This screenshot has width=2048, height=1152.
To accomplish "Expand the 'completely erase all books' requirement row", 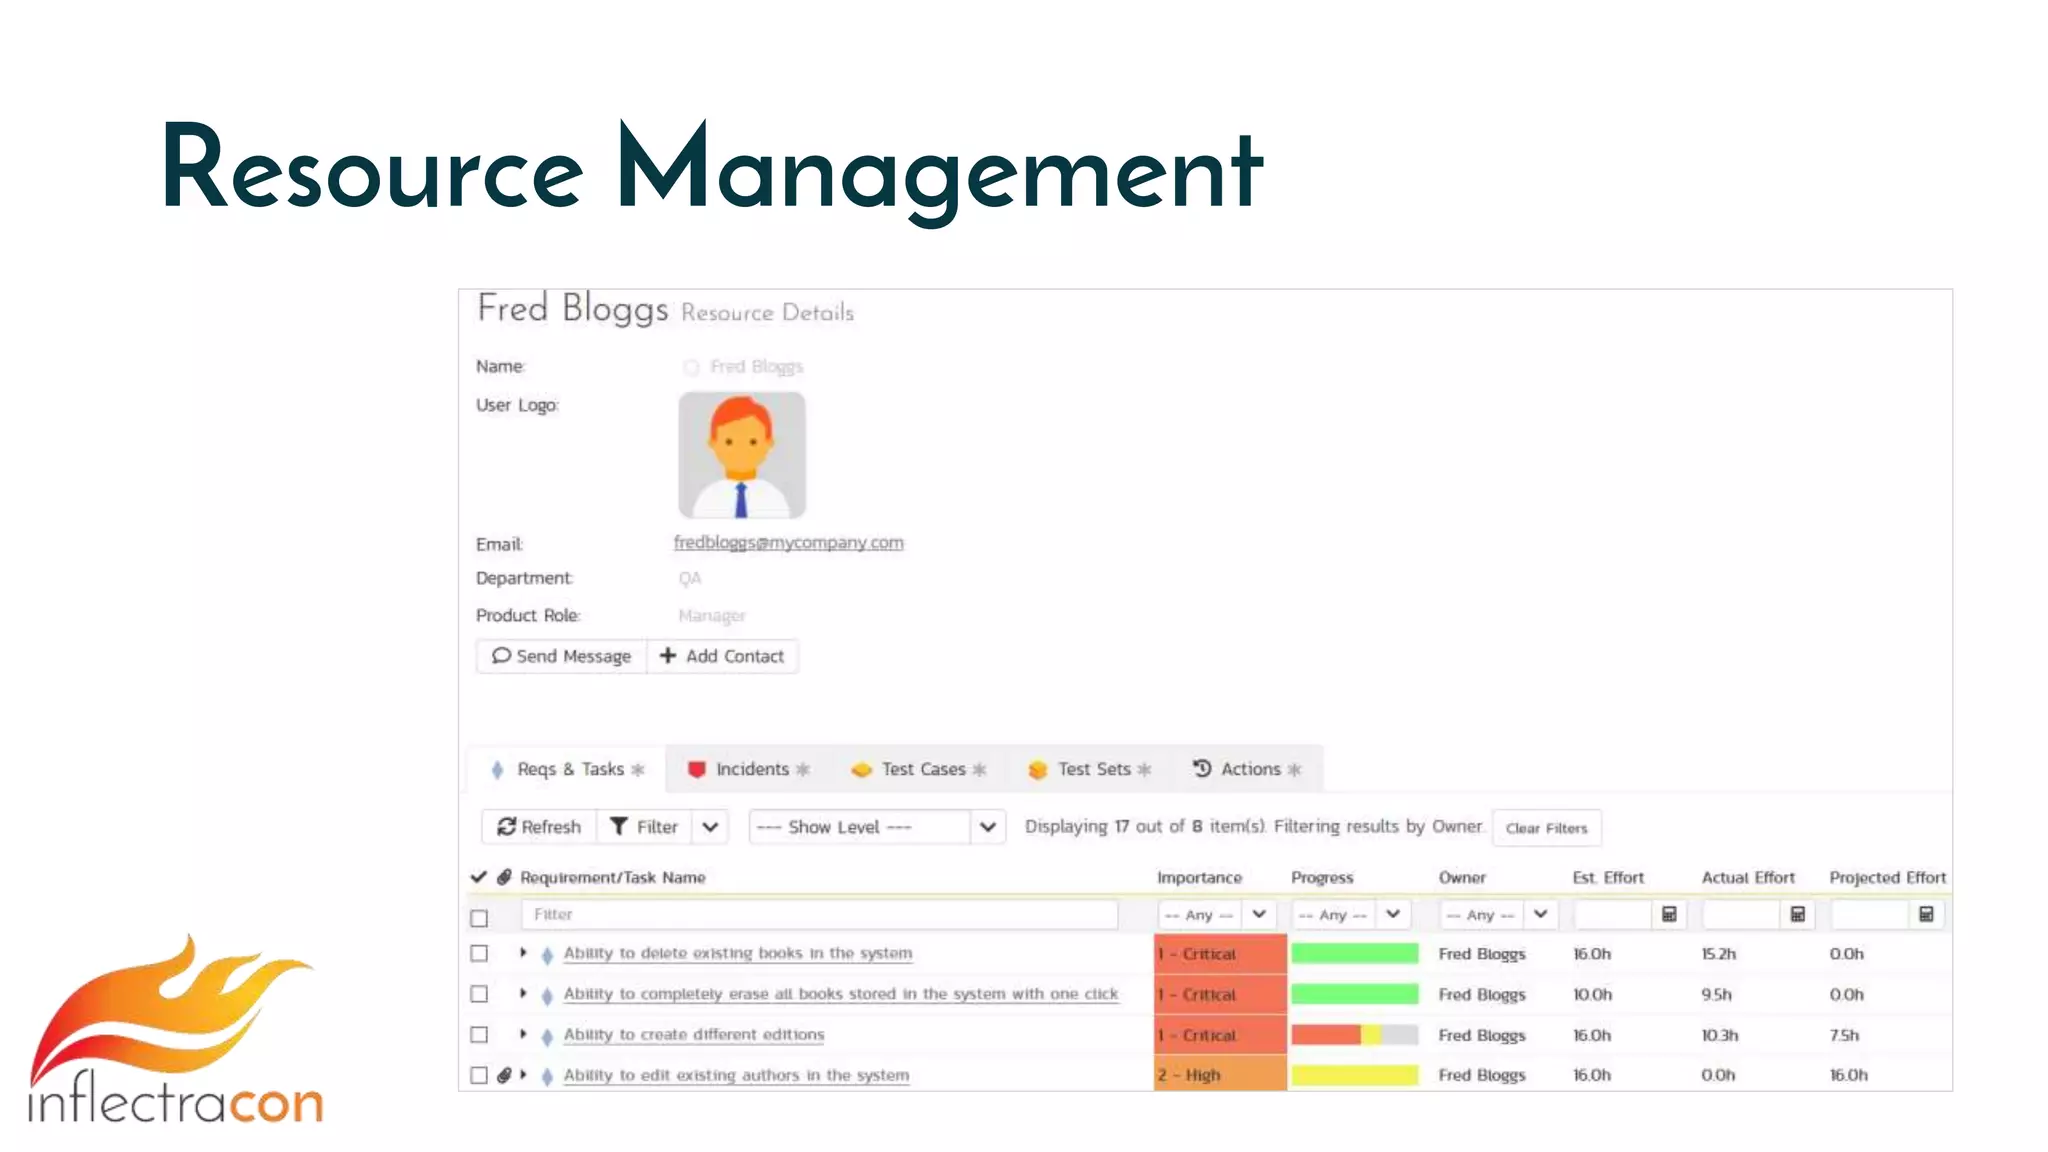I will click(523, 993).
